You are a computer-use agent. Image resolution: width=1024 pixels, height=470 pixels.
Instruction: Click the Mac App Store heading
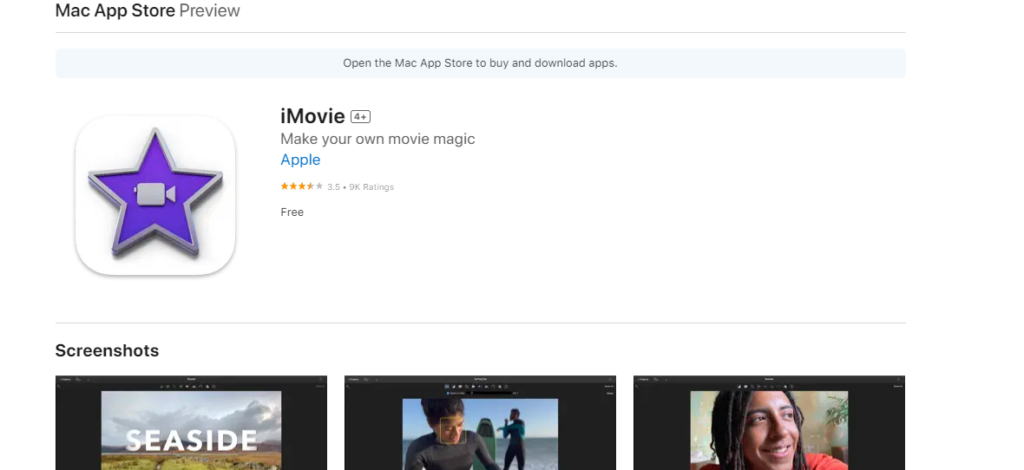(x=115, y=10)
